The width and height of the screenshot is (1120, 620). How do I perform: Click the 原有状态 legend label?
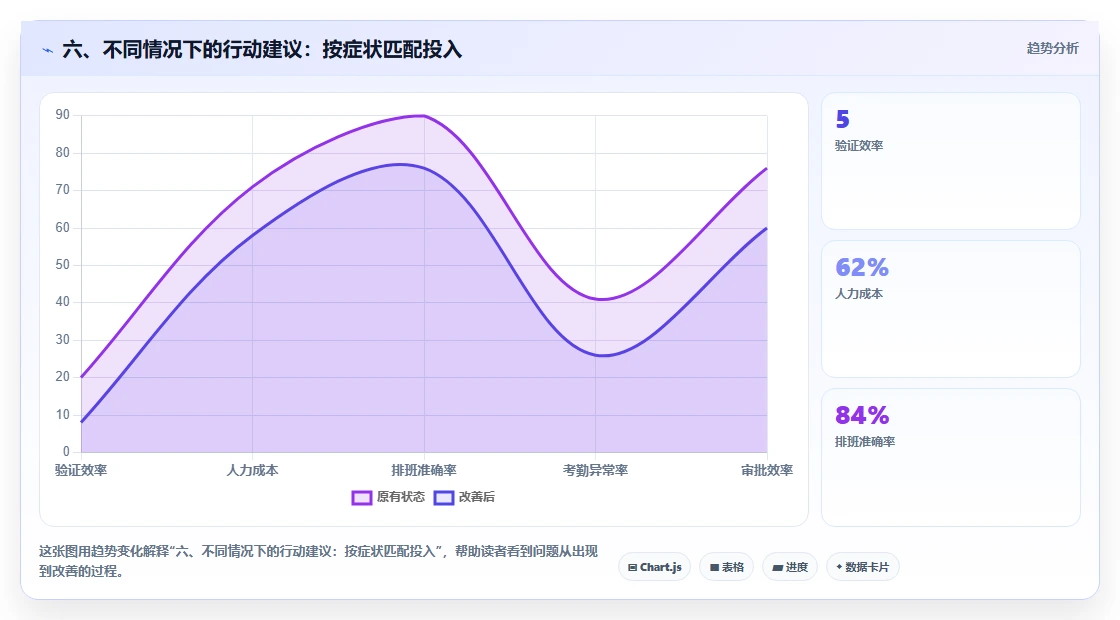click(x=401, y=497)
